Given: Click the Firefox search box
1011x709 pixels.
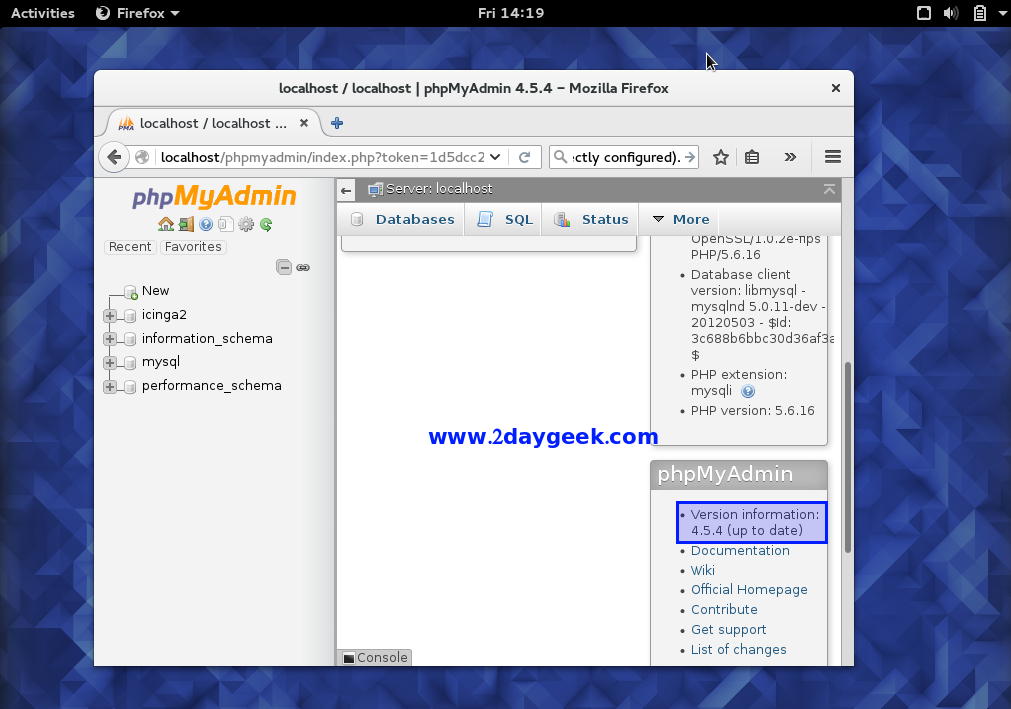Looking at the screenshot, I should pyautogui.click(x=625, y=157).
